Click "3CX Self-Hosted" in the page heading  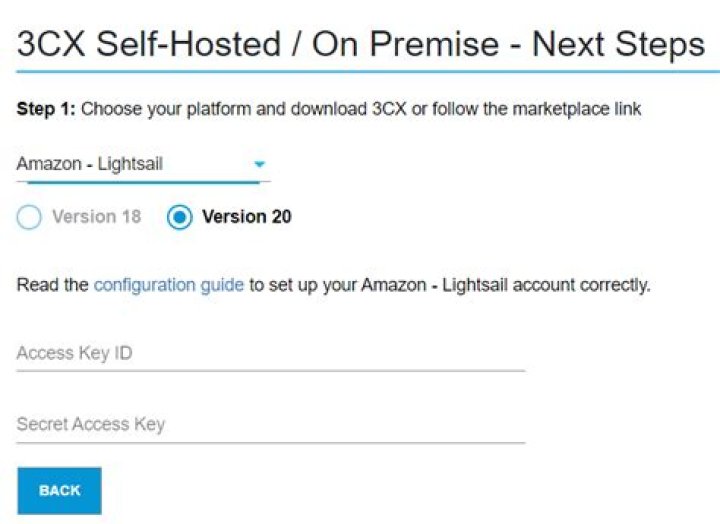pos(149,45)
